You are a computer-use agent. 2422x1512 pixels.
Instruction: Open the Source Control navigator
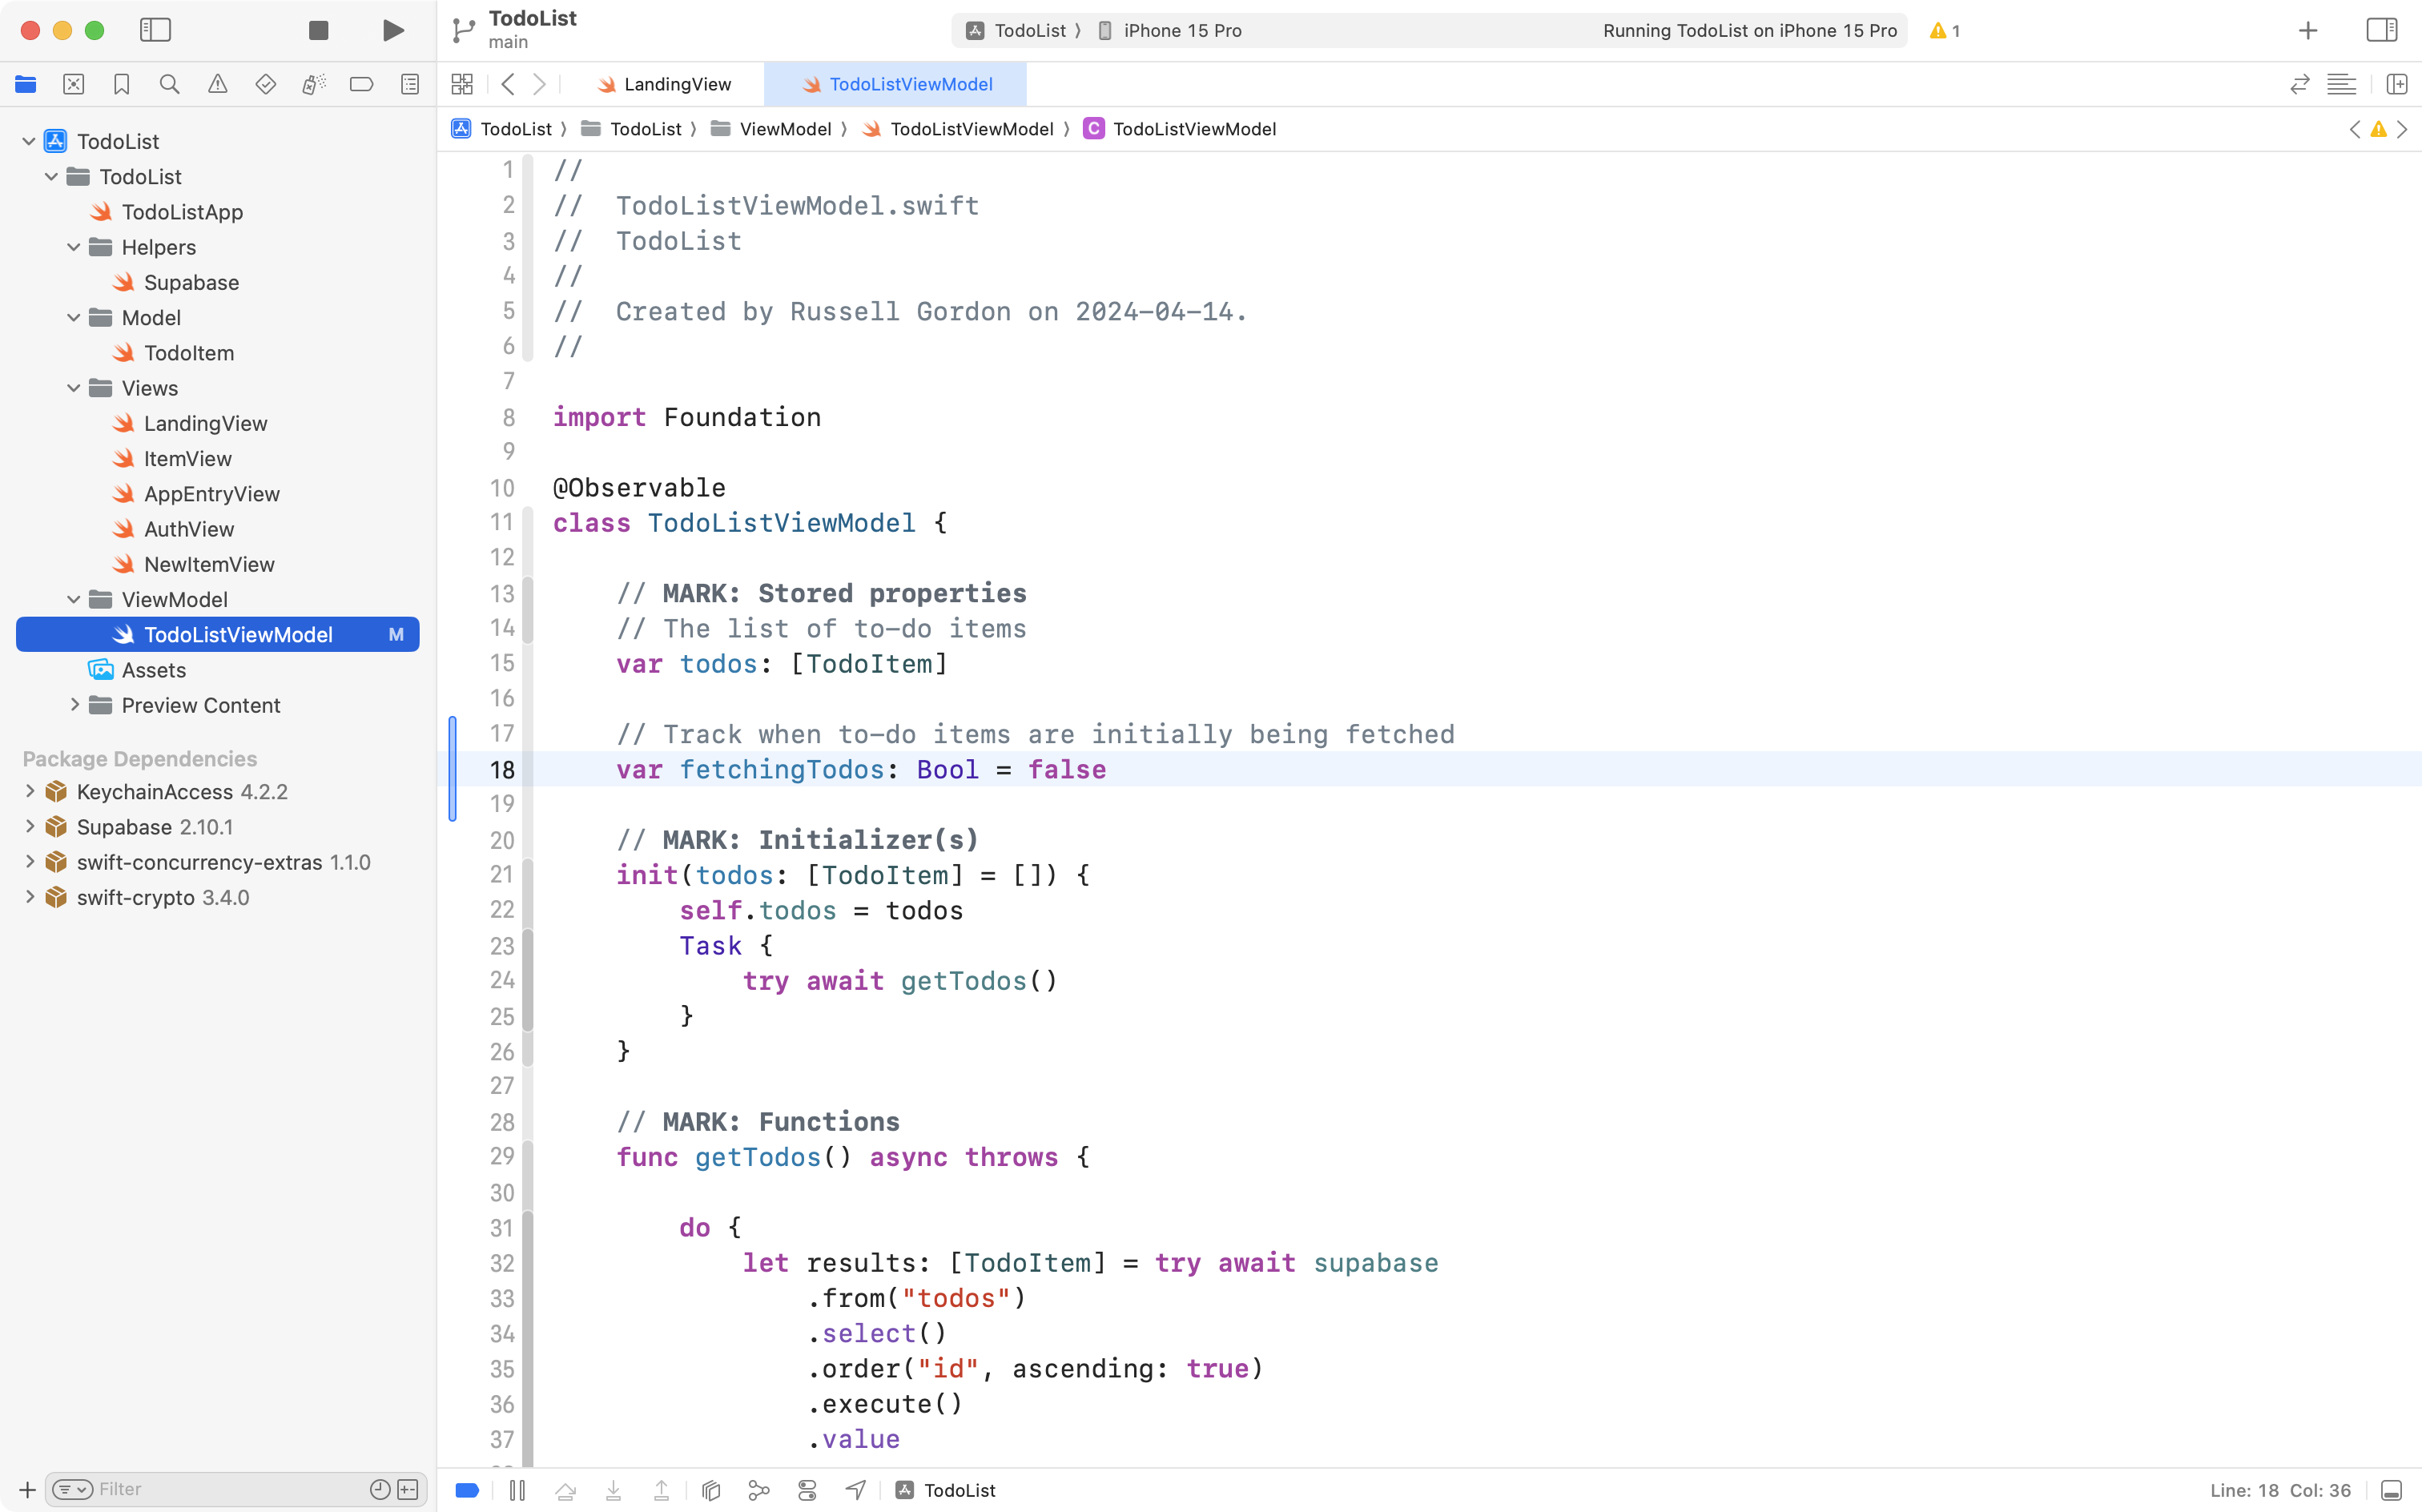click(x=74, y=84)
